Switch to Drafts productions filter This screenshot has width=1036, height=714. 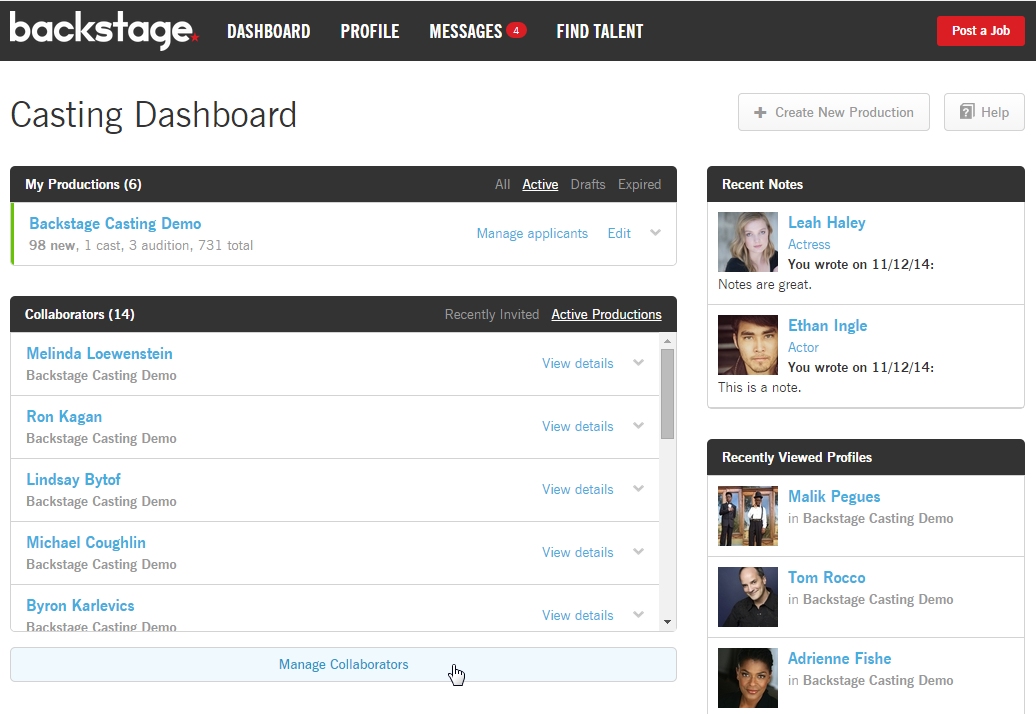tap(587, 184)
